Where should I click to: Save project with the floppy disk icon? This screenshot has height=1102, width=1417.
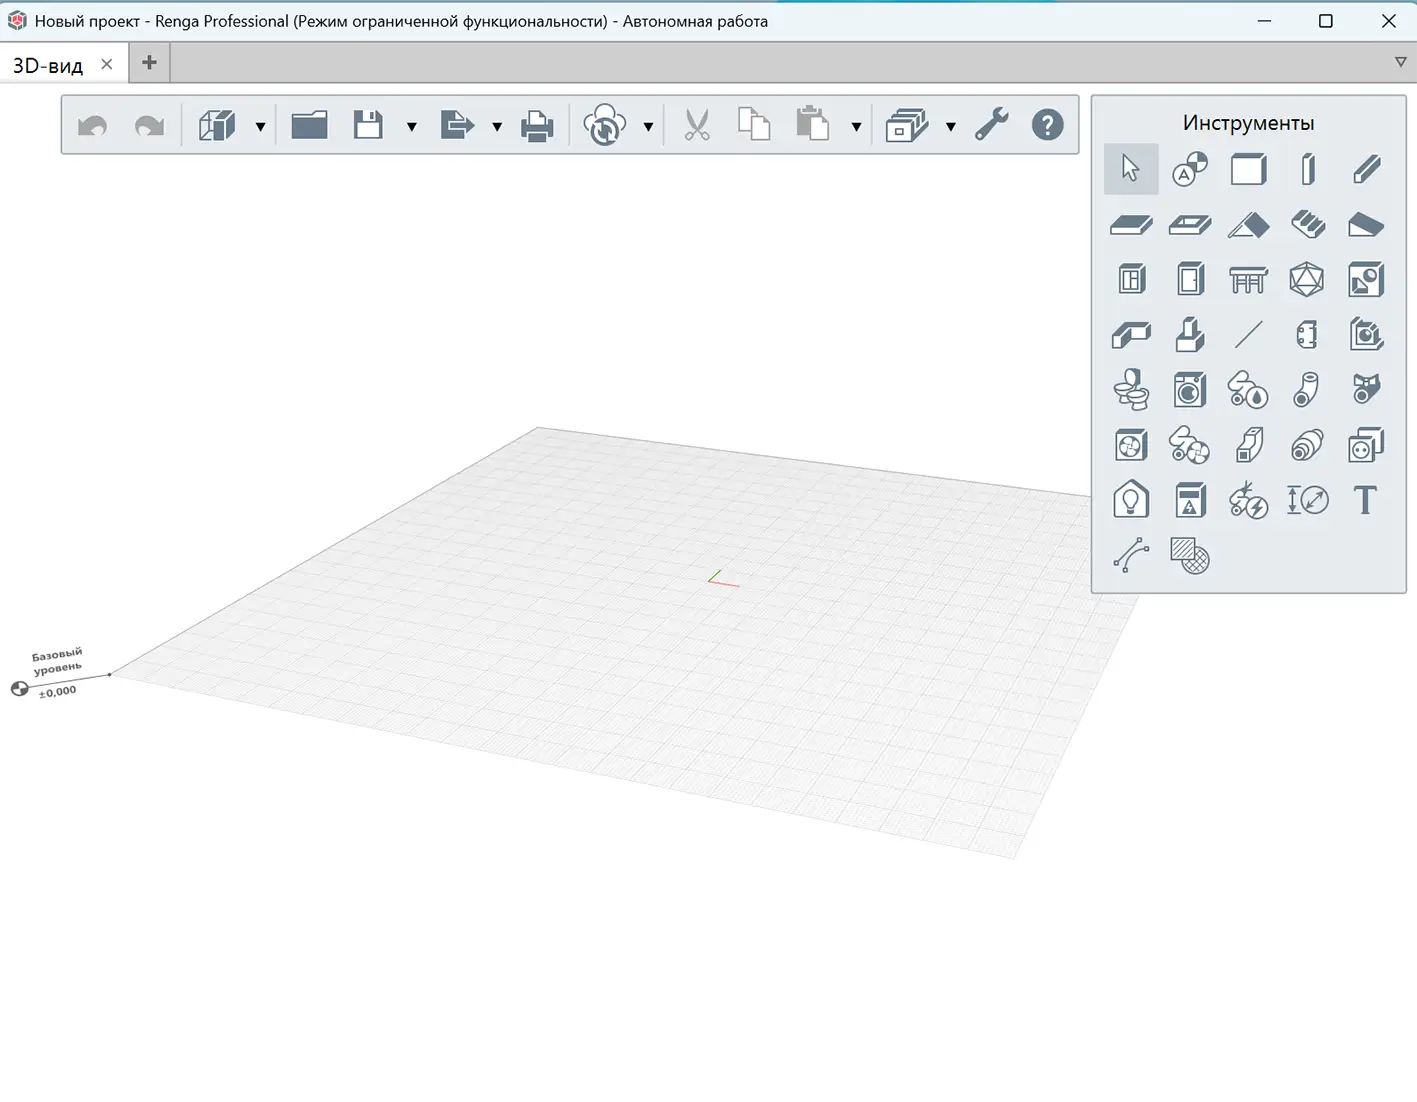click(x=368, y=126)
